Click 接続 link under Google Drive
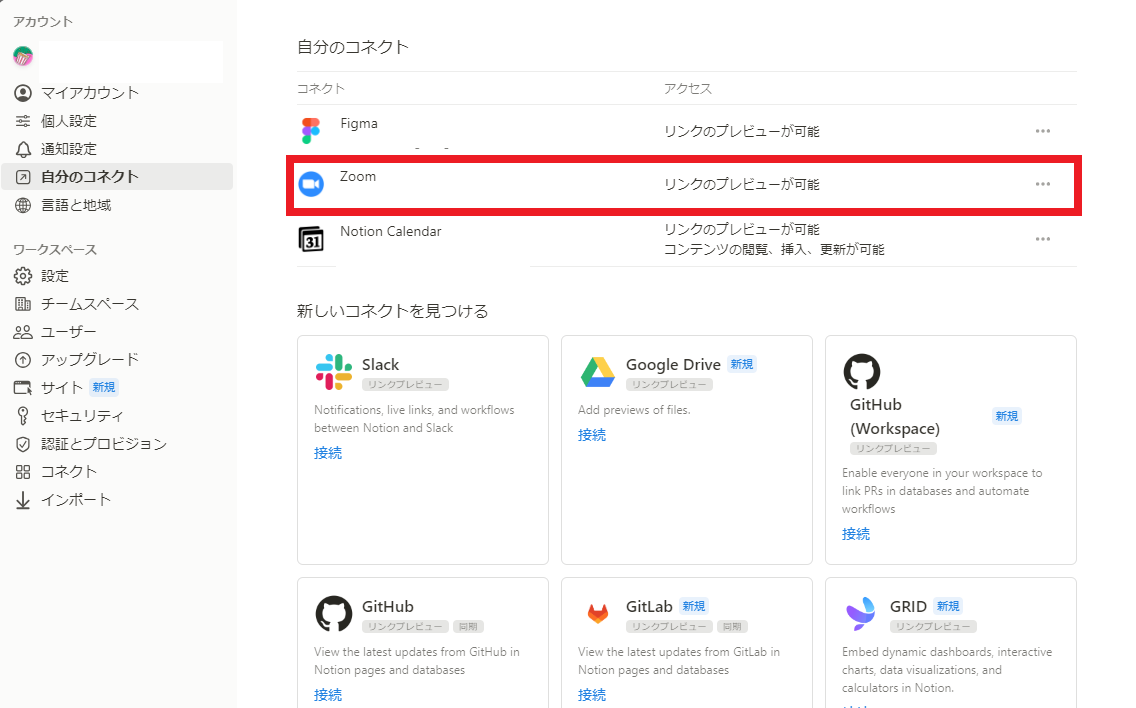The width and height of the screenshot is (1136, 708). click(592, 435)
